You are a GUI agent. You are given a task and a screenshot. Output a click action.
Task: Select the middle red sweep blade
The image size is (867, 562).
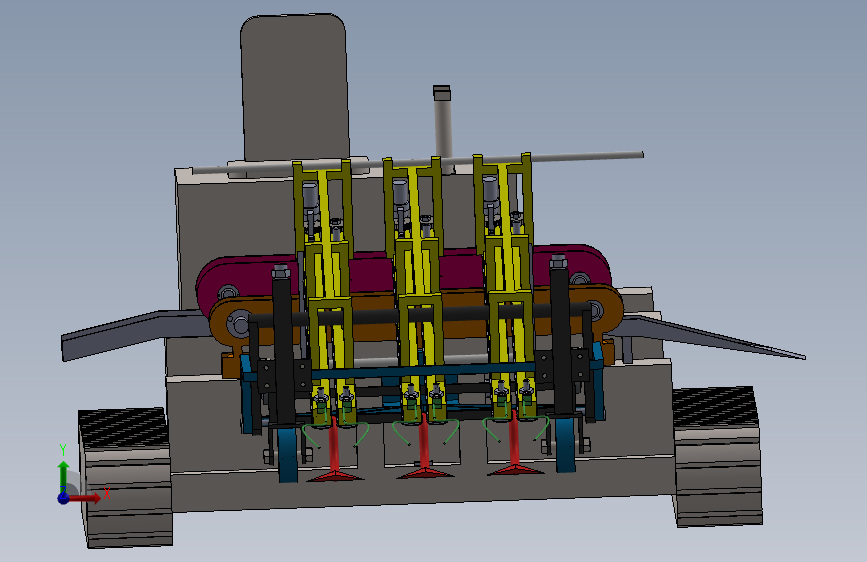pyautogui.click(x=425, y=448)
